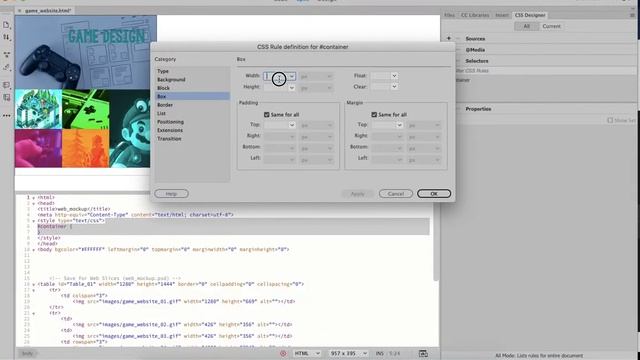Open the HTML language dropdown in status bar
The width and height of the screenshot is (640, 360).
tap(307, 353)
